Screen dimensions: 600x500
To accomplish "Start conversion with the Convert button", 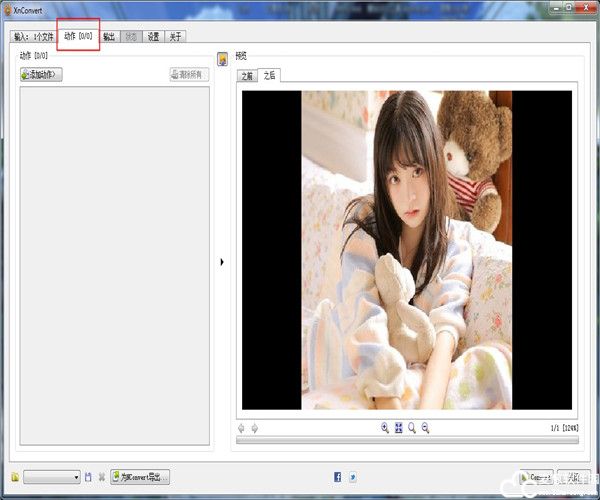I will click(536, 477).
